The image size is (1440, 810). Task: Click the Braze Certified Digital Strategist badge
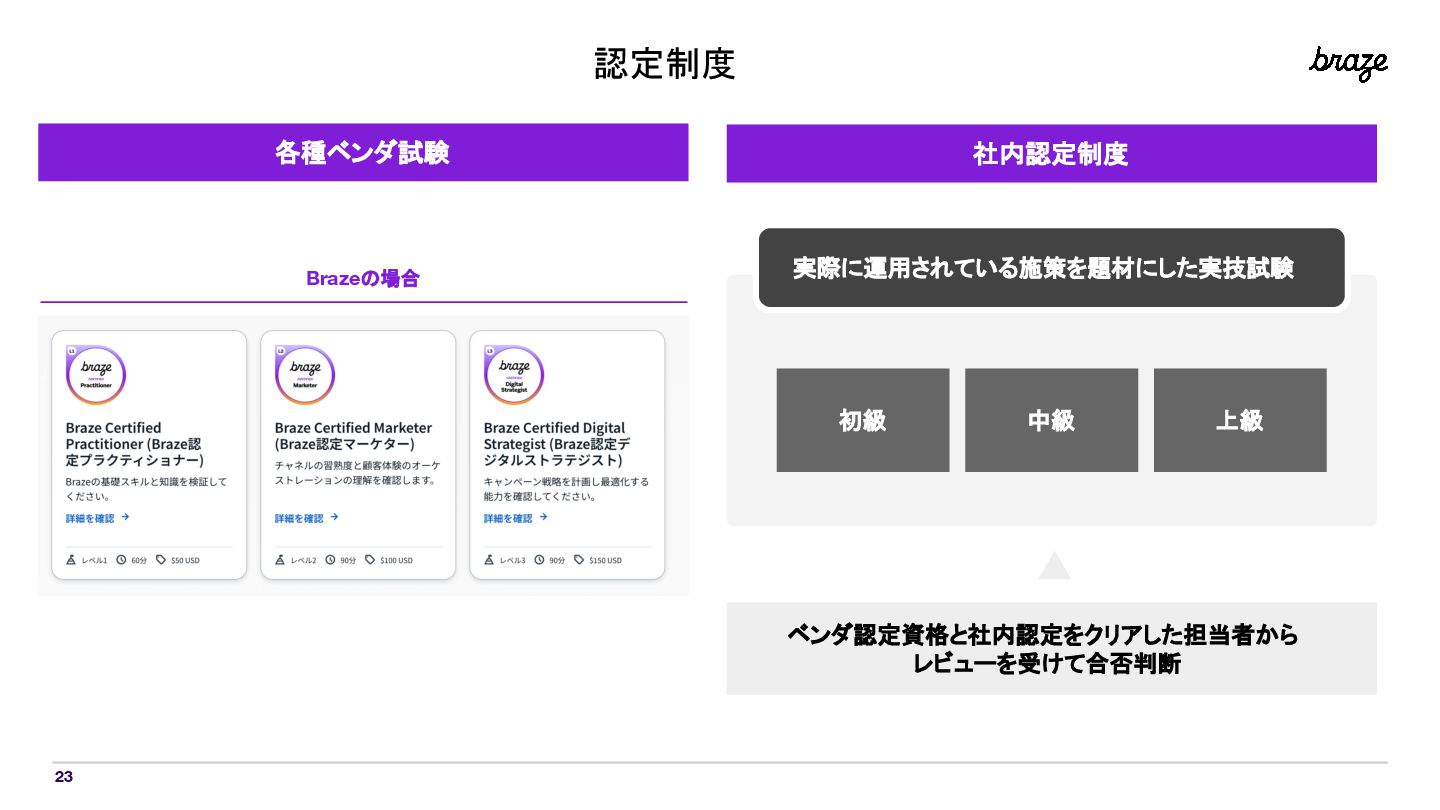[x=514, y=375]
